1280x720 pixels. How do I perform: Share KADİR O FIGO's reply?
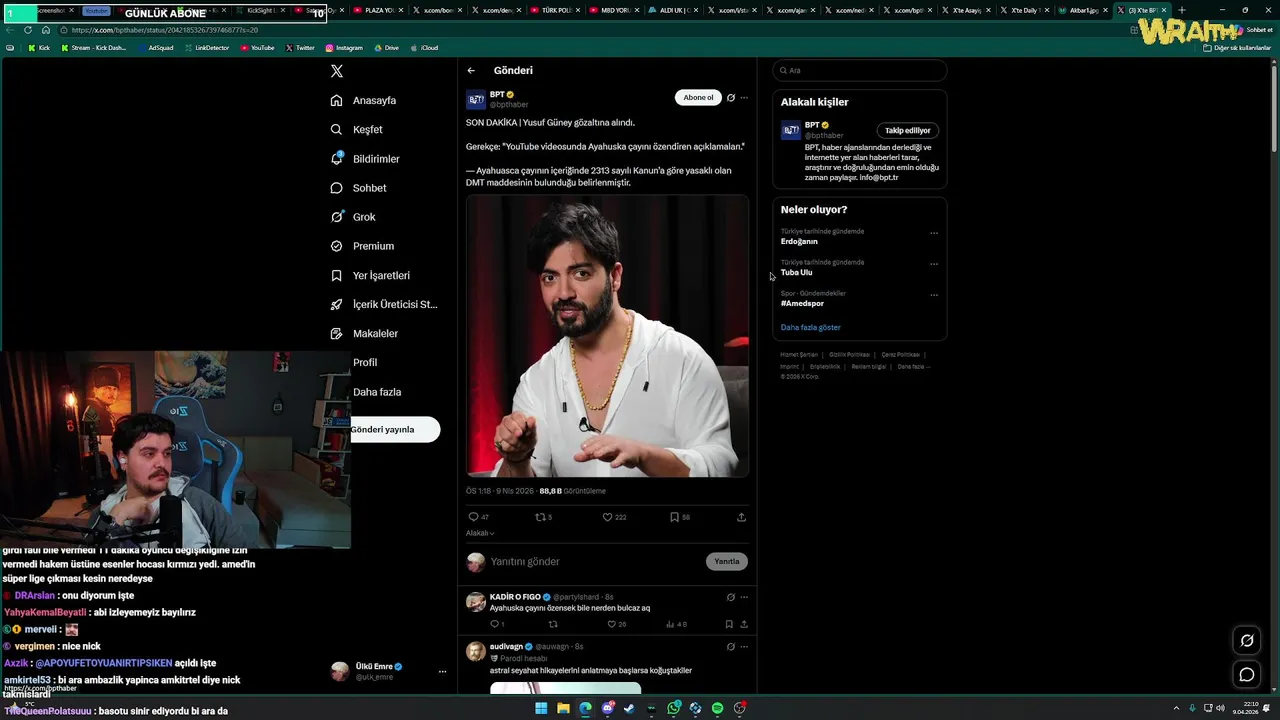743,624
